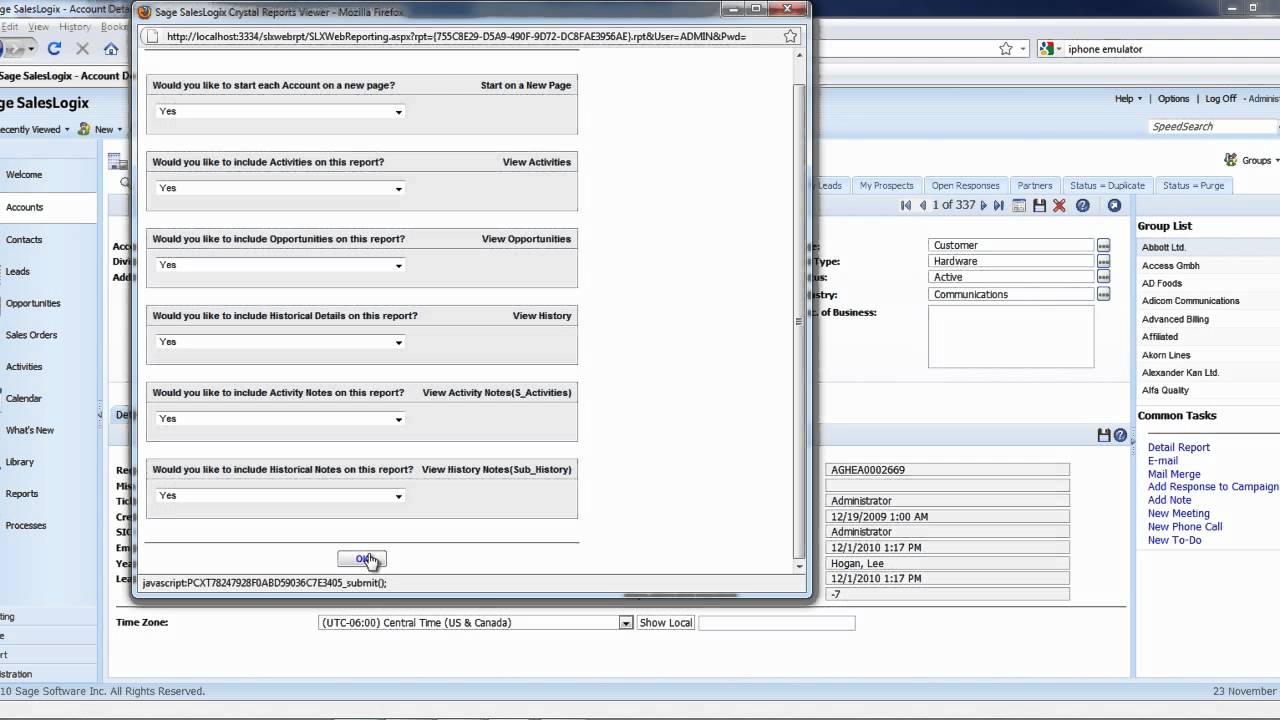Open the History menu in Firefox
Viewport: 1280px width, 720px height.
click(74, 27)
